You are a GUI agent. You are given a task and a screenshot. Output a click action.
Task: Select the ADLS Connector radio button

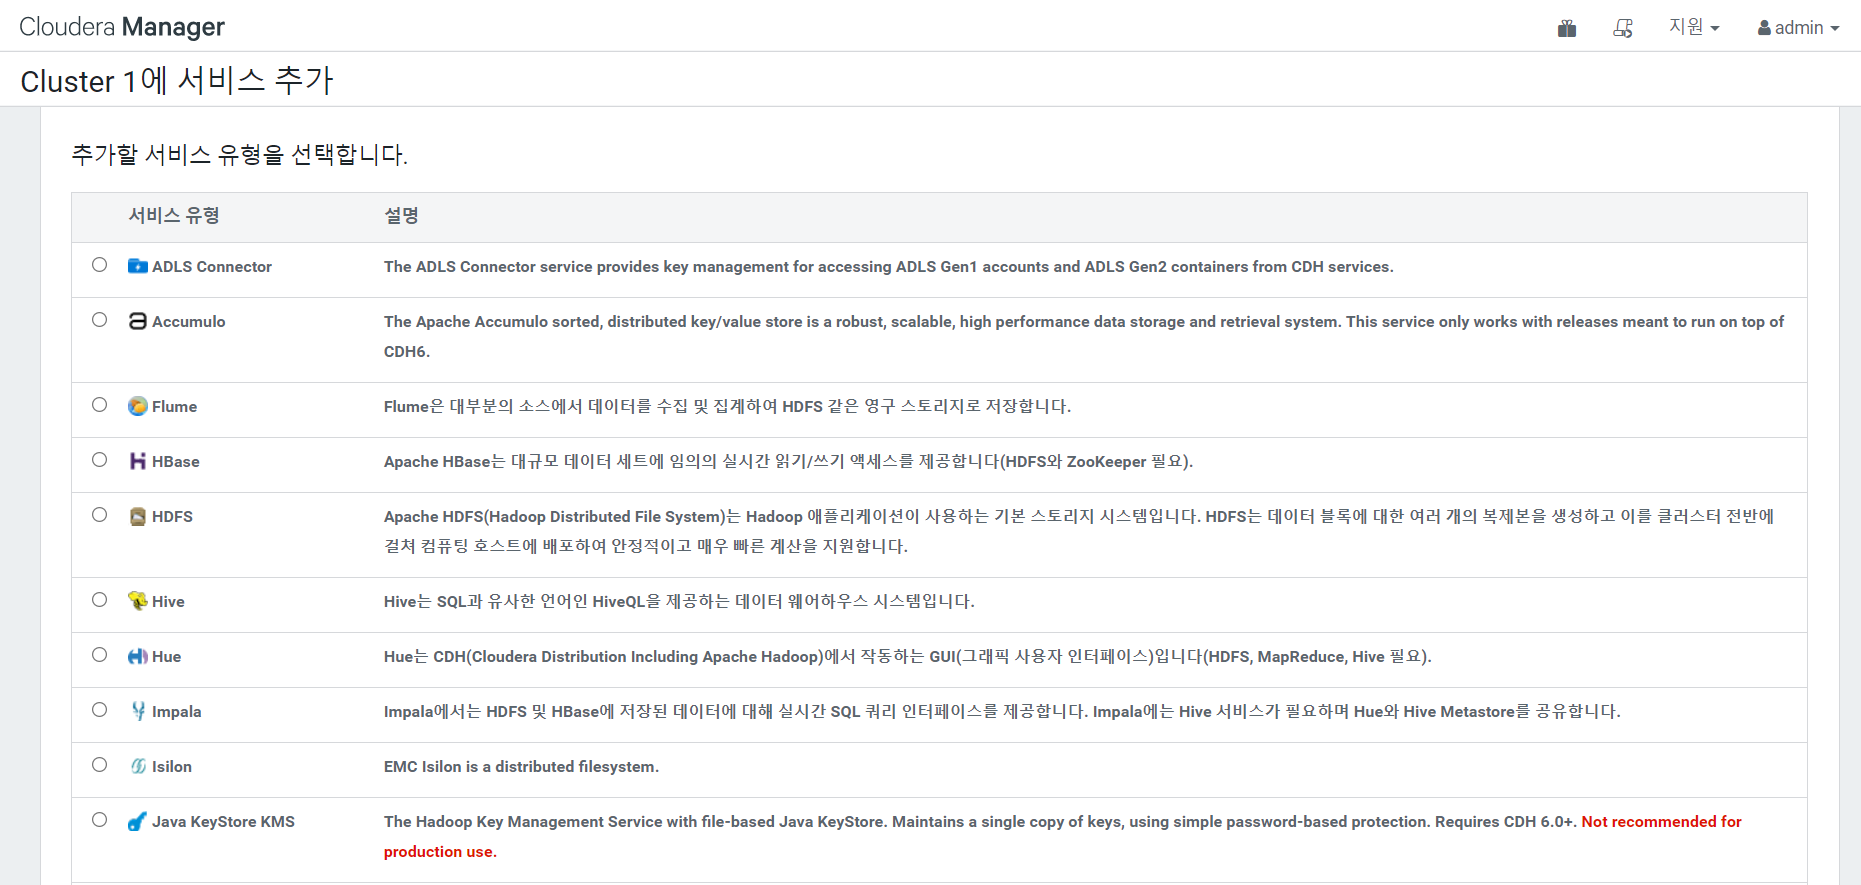click(x=100, y=265)
